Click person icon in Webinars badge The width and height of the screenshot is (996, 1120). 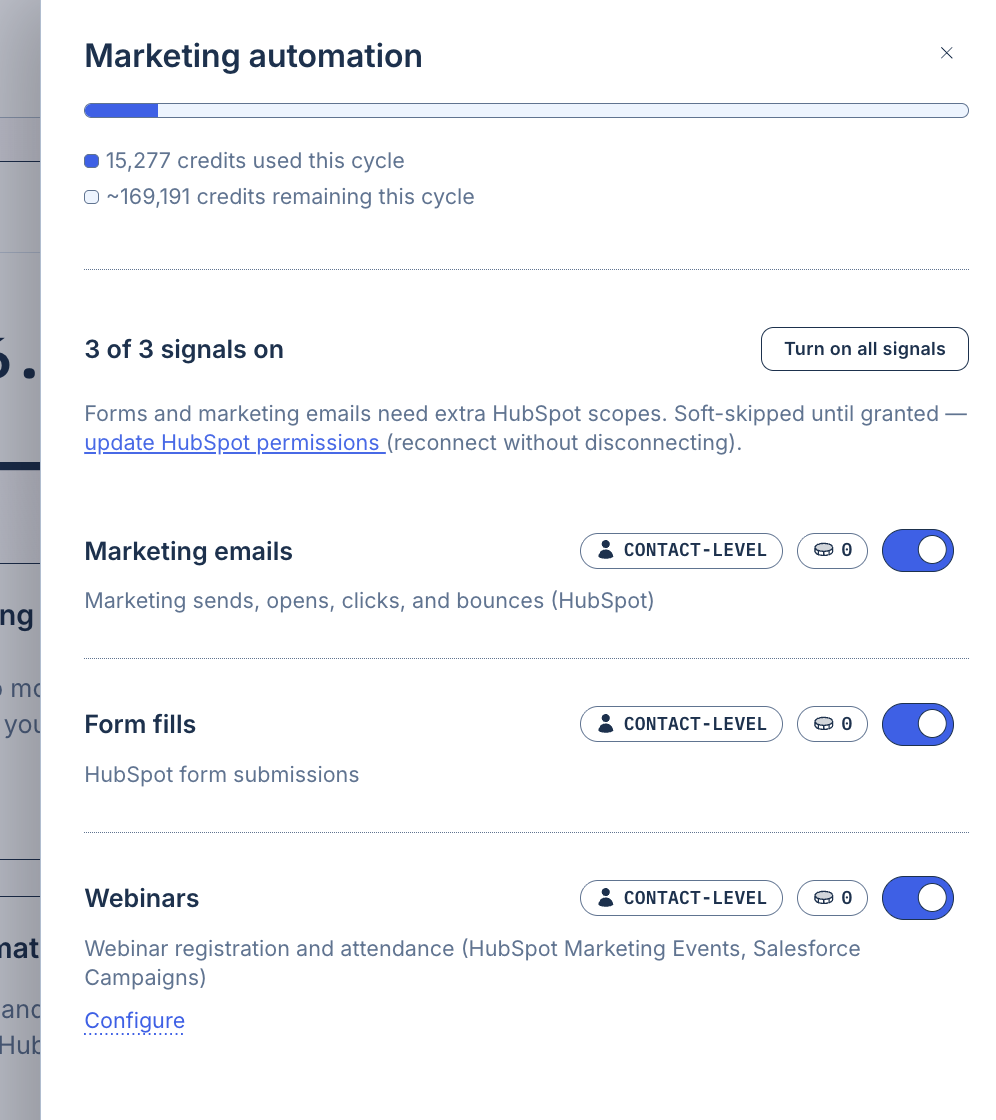coord(605,897)
